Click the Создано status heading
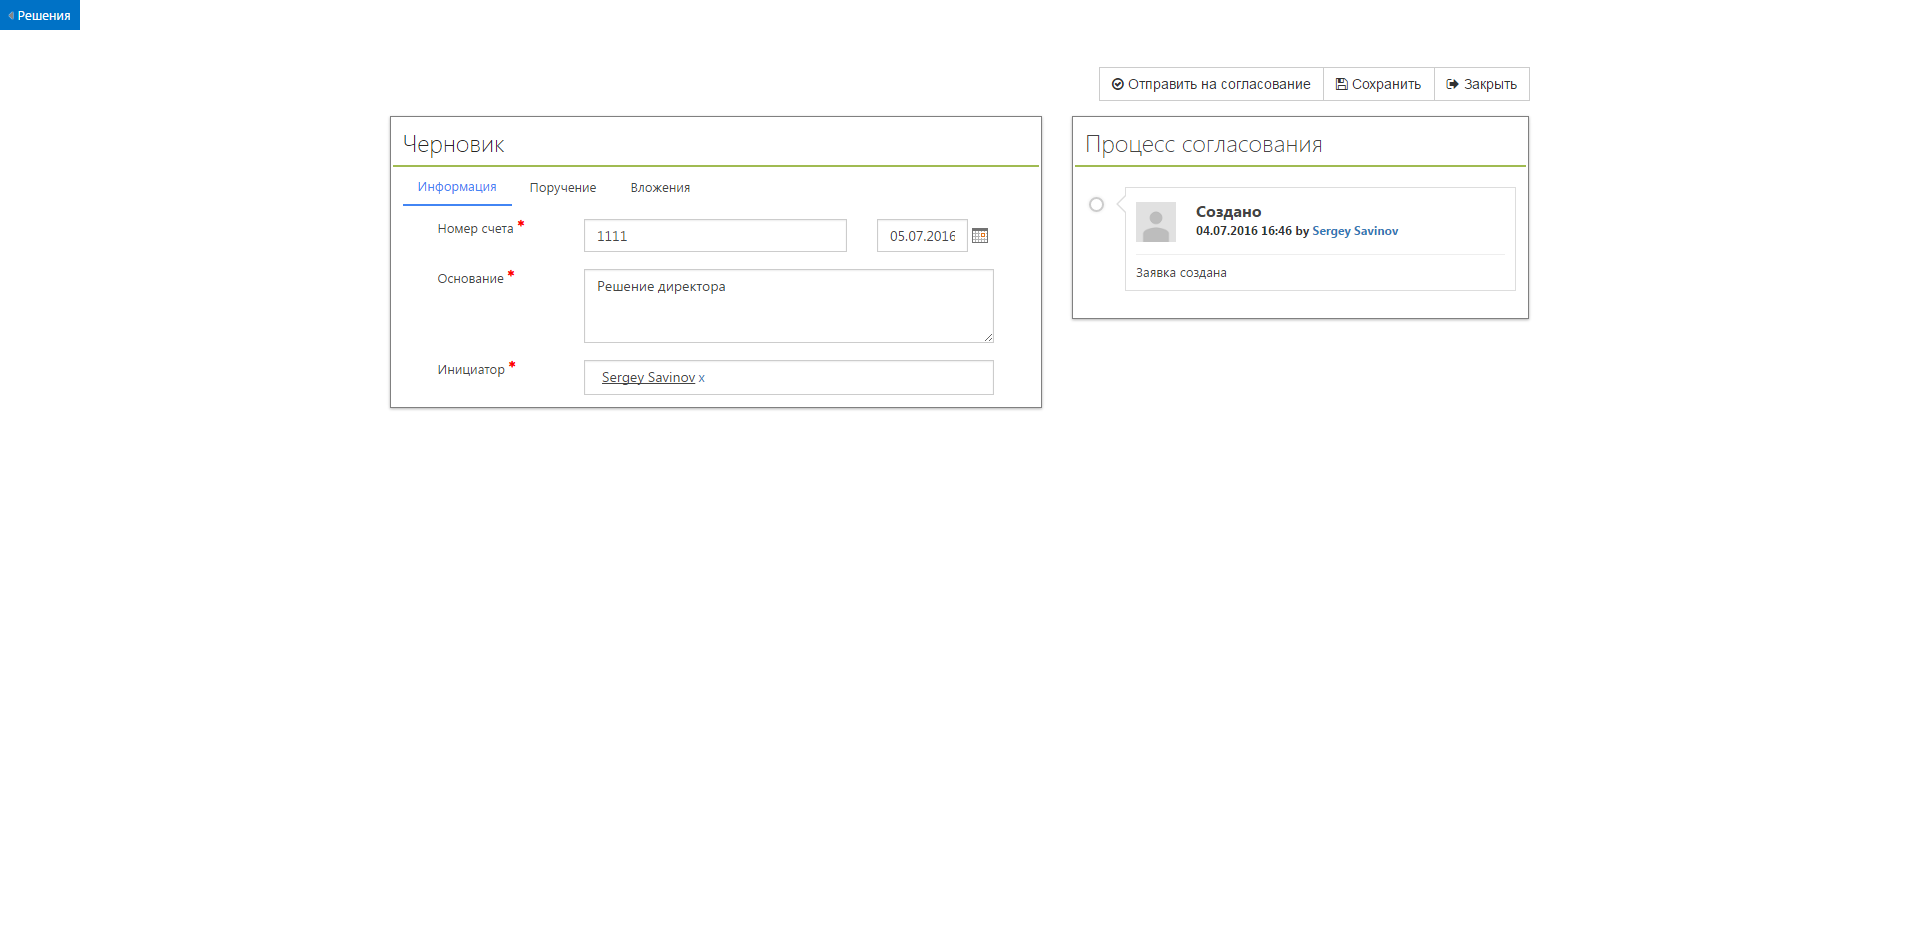Image resolution: width=1920 pixels, height=944 pixels. coord(1229,212)
